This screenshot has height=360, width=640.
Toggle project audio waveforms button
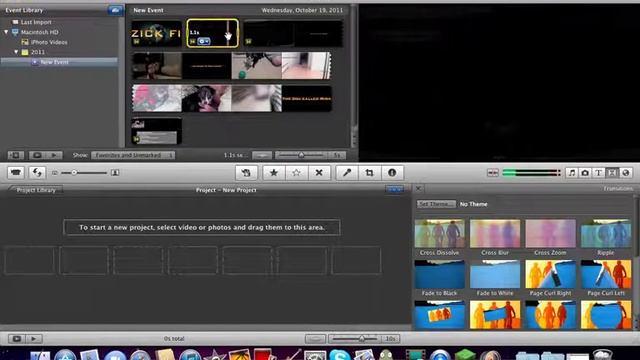tap(315, 339)
